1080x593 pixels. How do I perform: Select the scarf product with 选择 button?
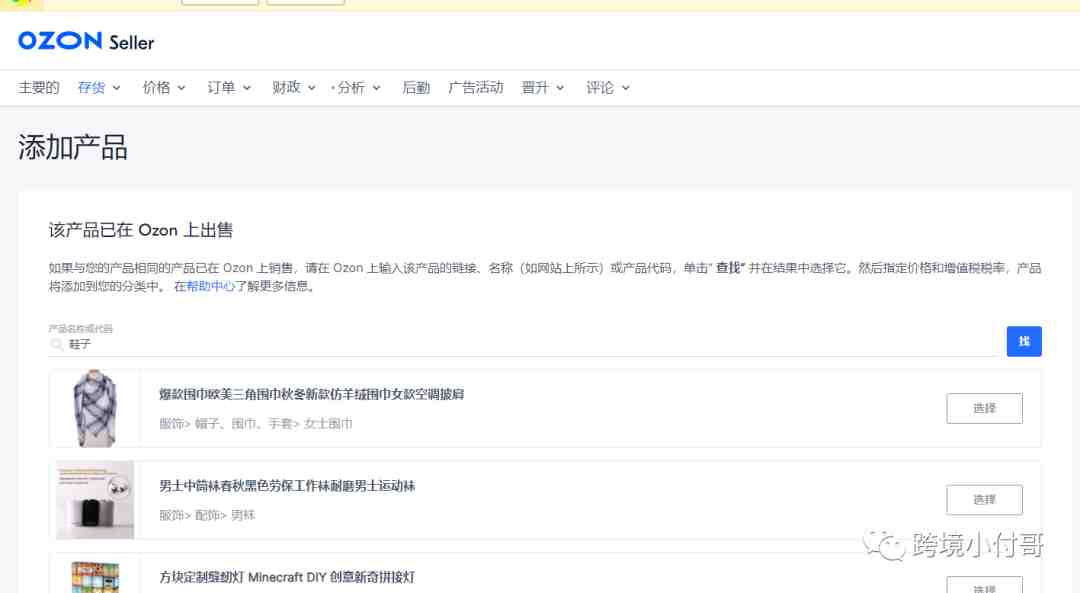click(x=984, y=408)
